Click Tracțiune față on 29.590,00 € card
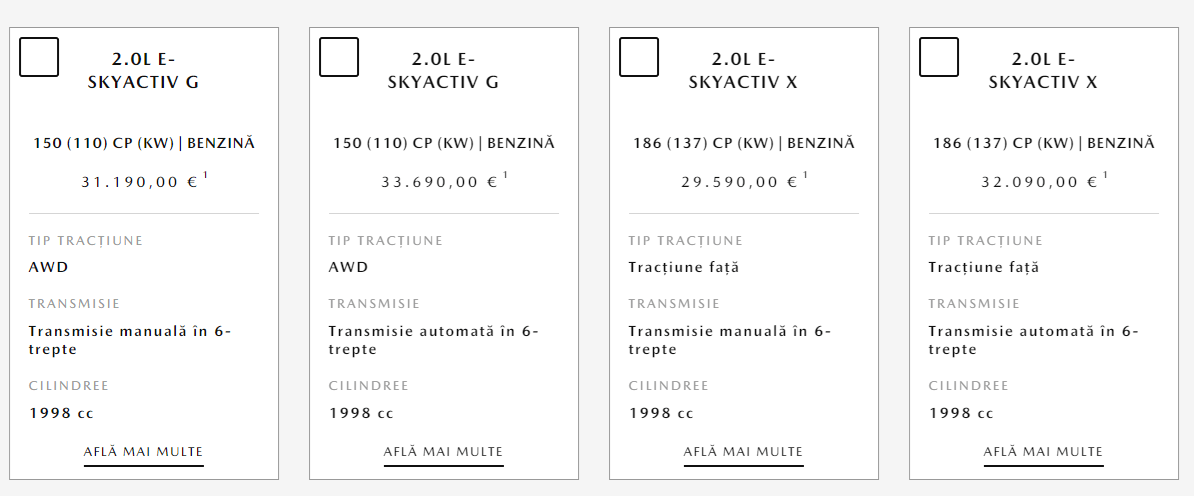The image size is (1194, 496). point(684,267)
